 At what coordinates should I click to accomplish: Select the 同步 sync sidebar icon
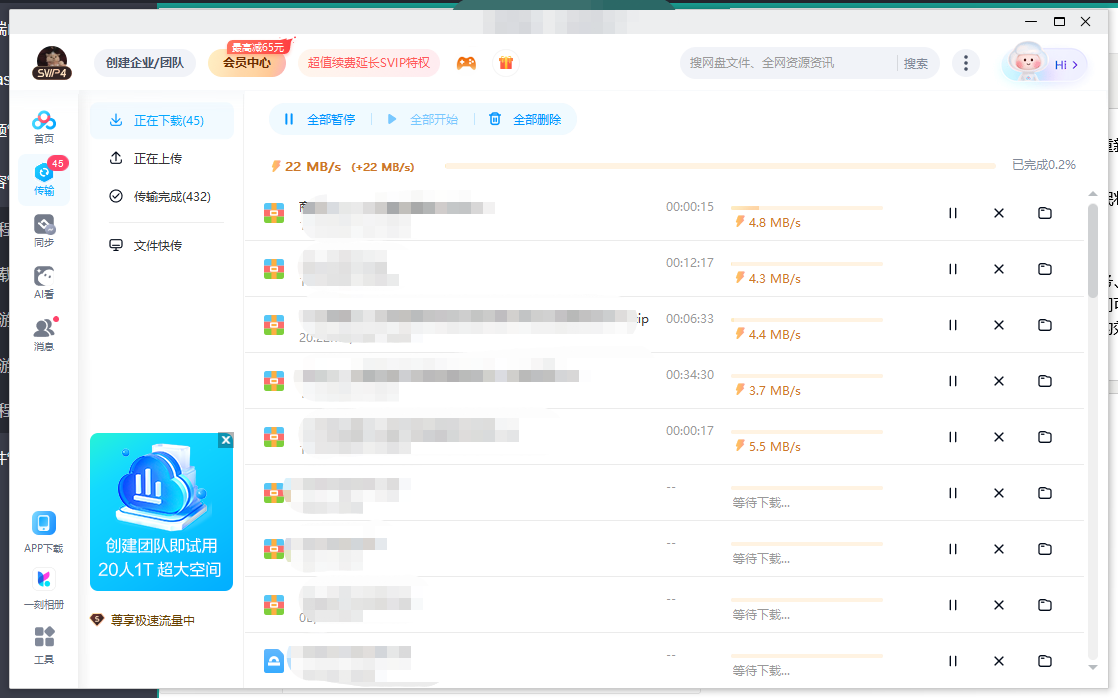click(x=43, y=231)
